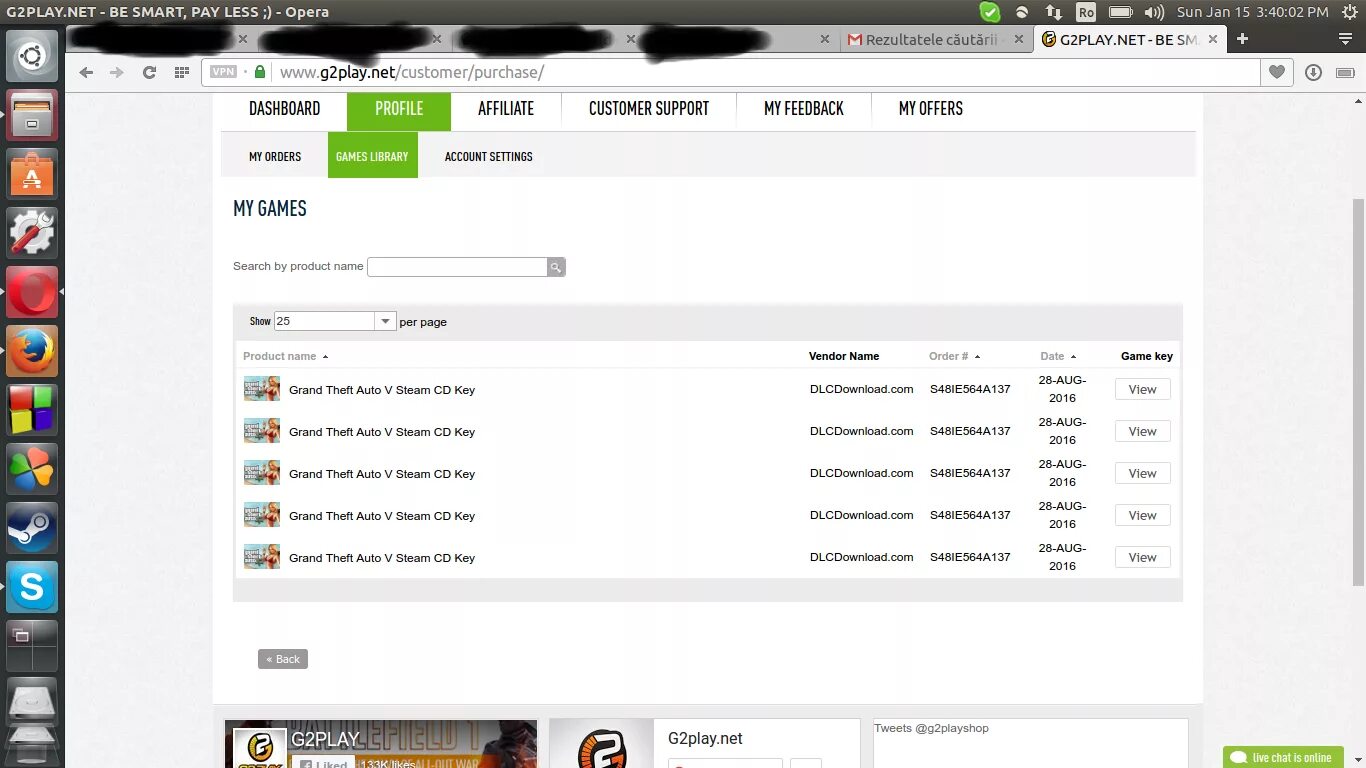The image size is (1366, 768).
Task: Open the Files manager in the dock
Action: tap(32, 115)
